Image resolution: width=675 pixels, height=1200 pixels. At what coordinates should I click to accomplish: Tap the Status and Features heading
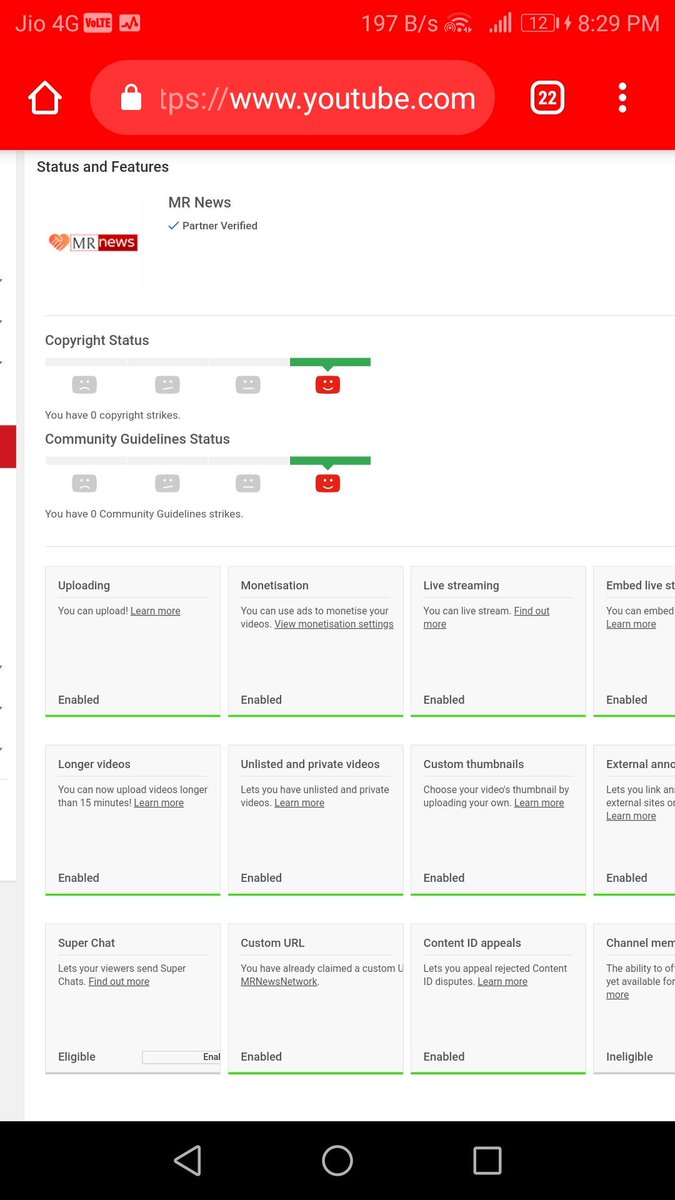click(x=103, y=167)
